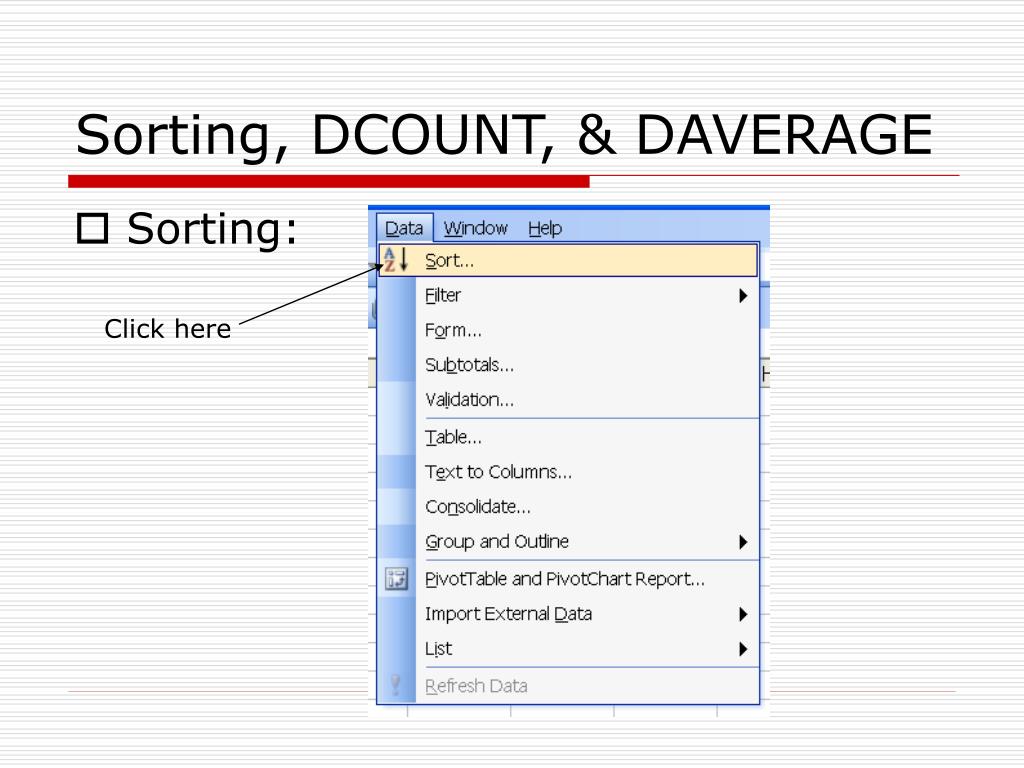Click the 'Click here' annotation text

(168, 328)
